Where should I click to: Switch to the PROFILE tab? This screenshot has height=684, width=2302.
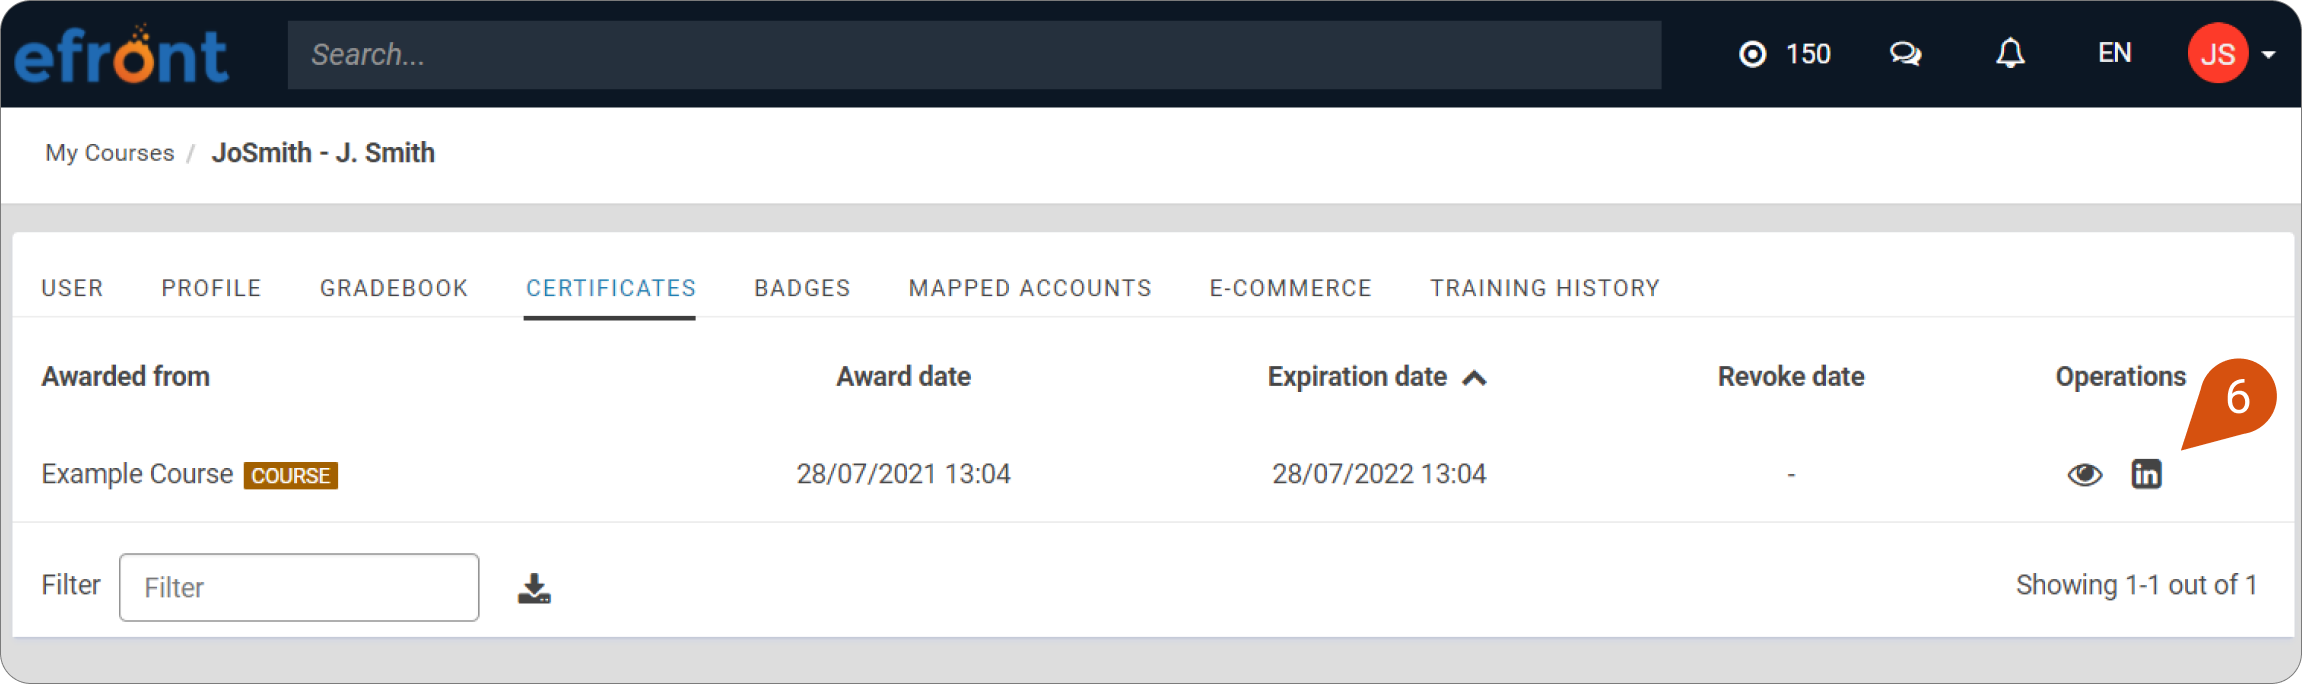click(x=211, y=288)
